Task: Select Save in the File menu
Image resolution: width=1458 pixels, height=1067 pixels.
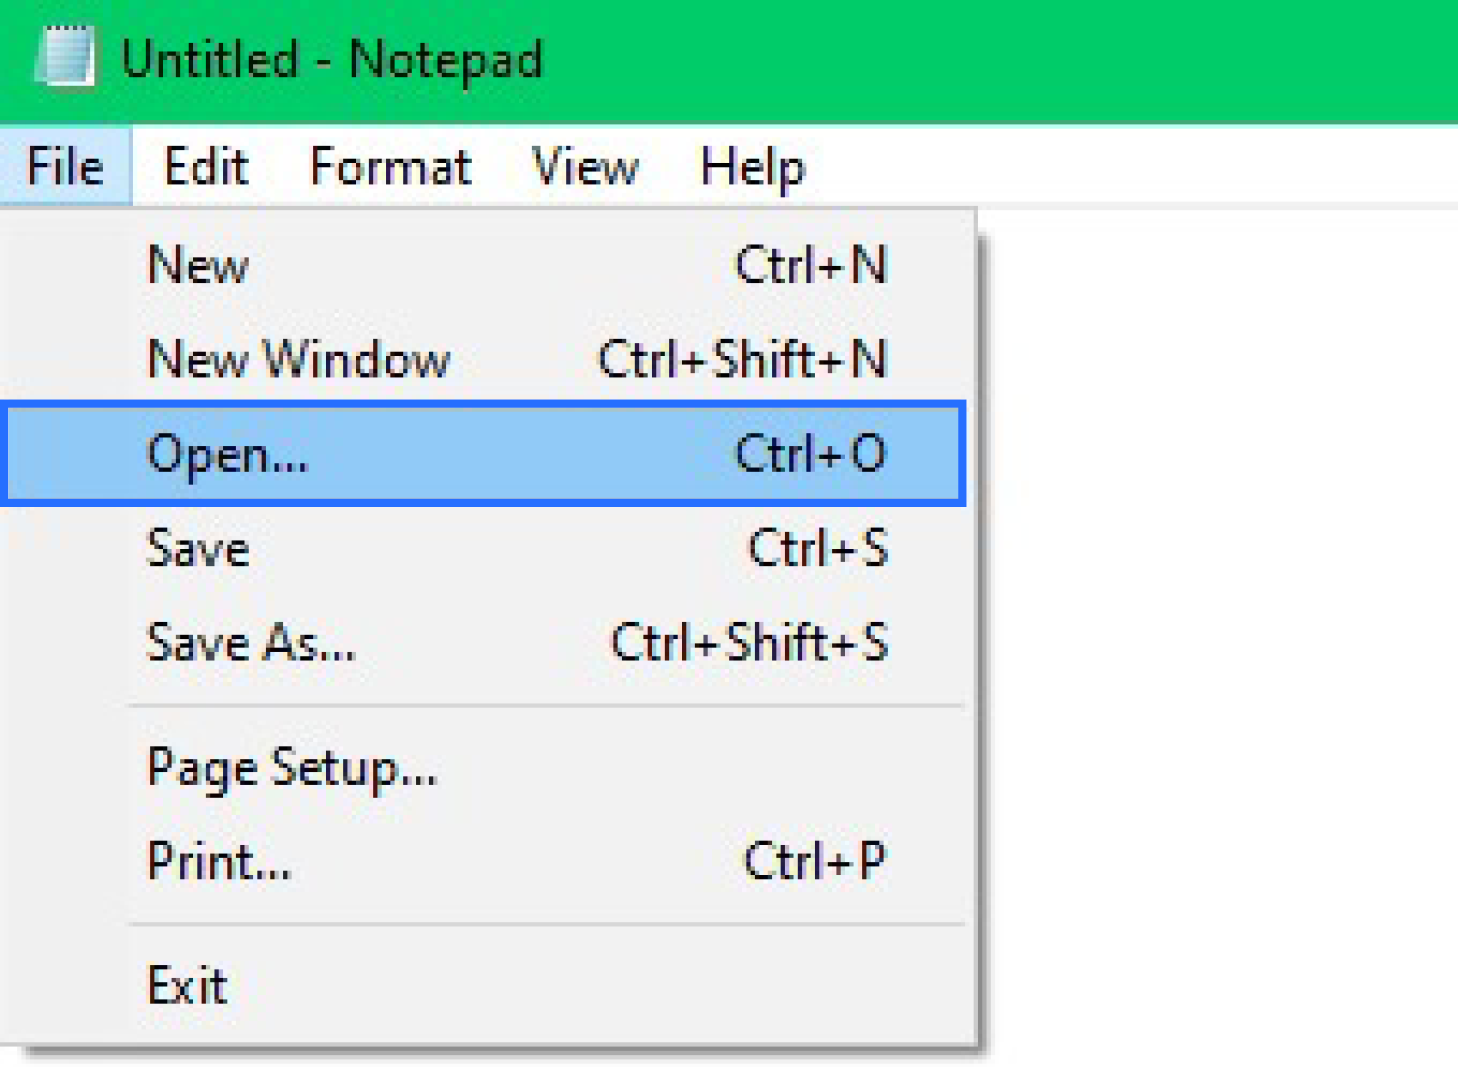Action: pyautogui.click(x=485, y=549)
